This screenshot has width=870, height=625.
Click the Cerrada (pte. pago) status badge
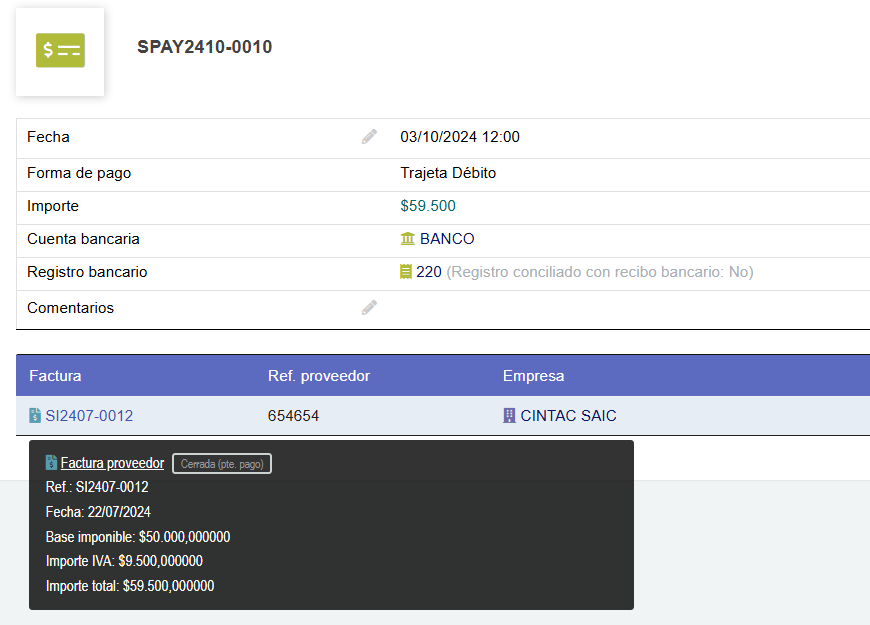point(221,462)
